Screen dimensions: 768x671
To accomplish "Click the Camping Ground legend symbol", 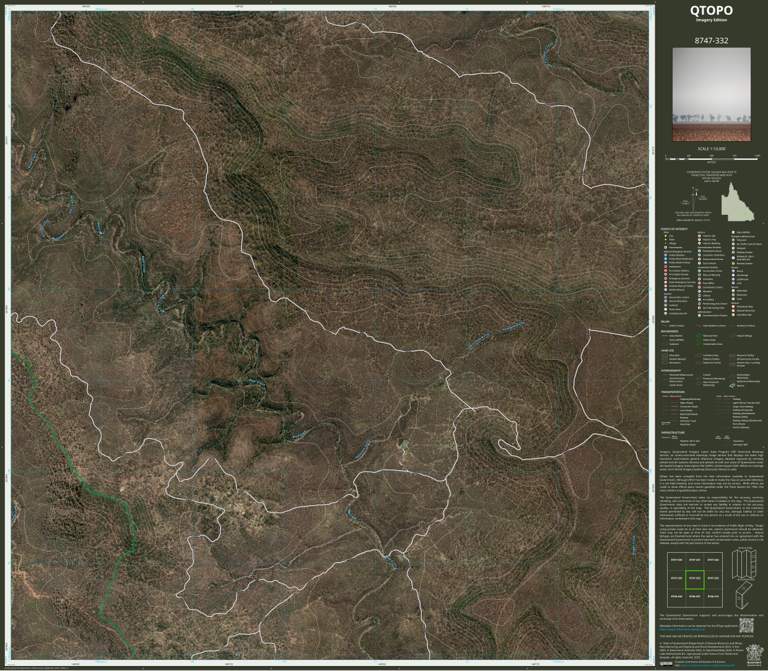I will (666, 313).
